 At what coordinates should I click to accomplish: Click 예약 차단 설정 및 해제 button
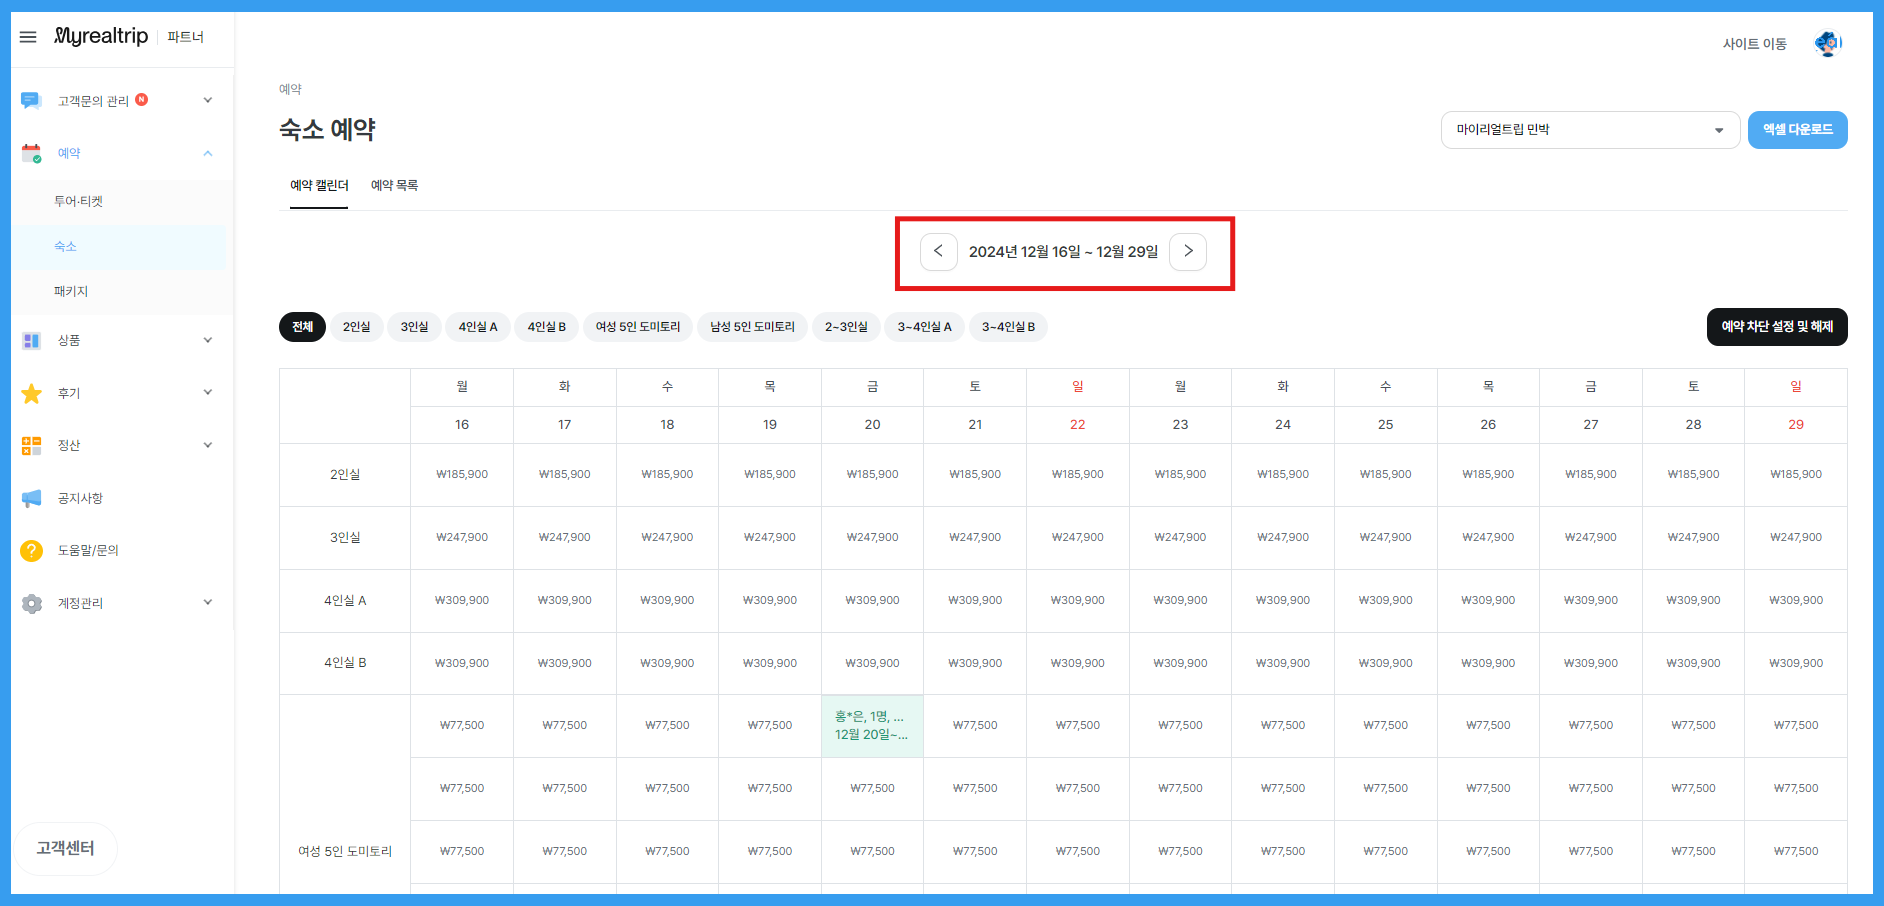pos(1776,327)
